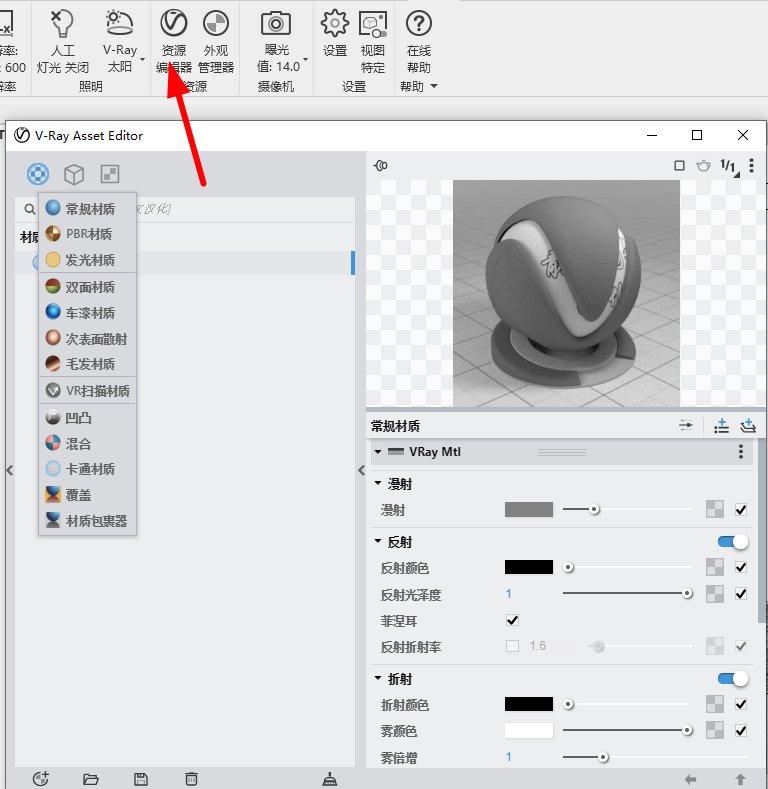Toggle the Refraction (折射) switch
This screenshot has height=789, width=768.
point(733,679)
